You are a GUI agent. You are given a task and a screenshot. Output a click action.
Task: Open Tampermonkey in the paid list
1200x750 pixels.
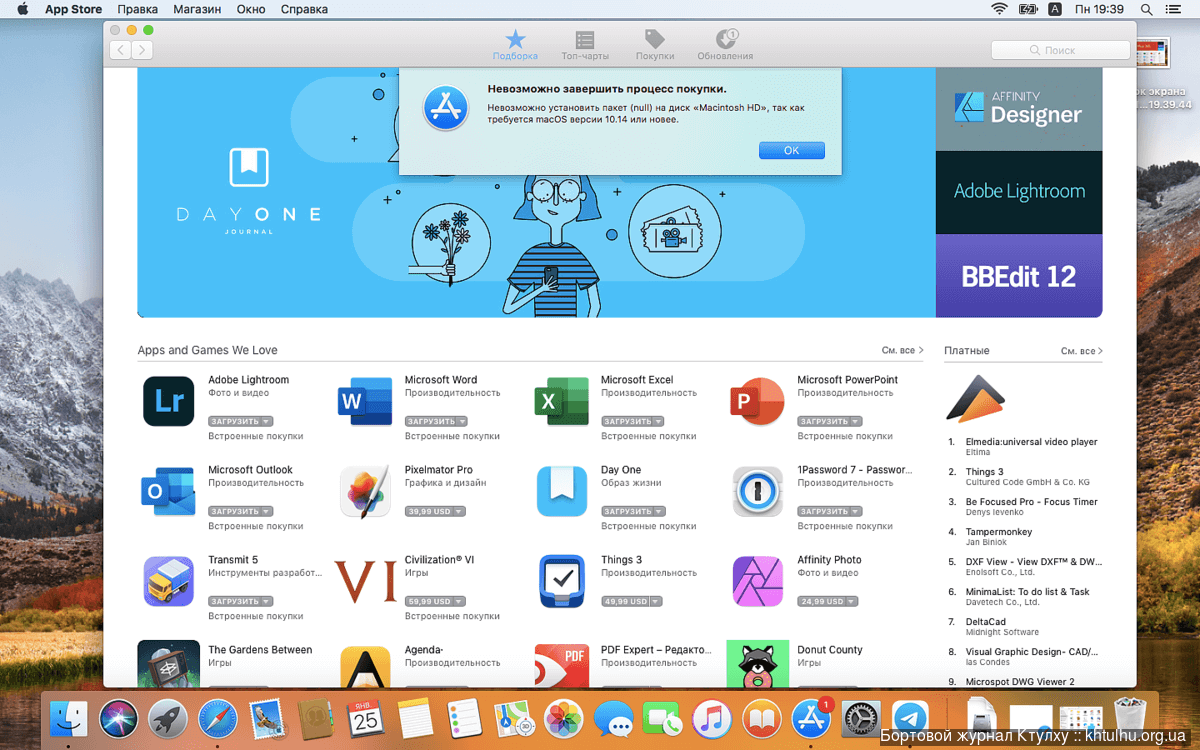998,532
